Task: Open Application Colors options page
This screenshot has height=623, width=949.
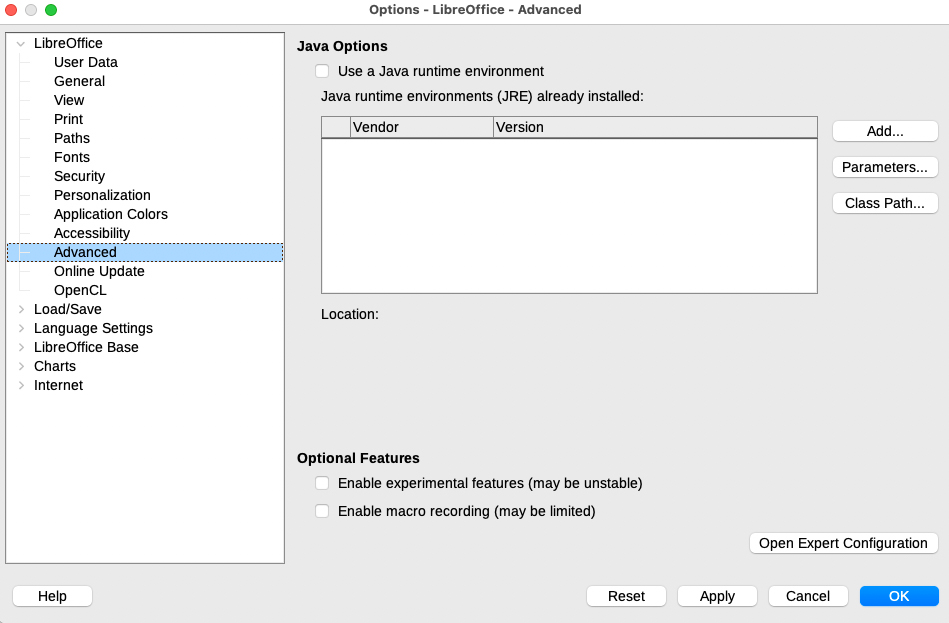Action: click(111, 214)
